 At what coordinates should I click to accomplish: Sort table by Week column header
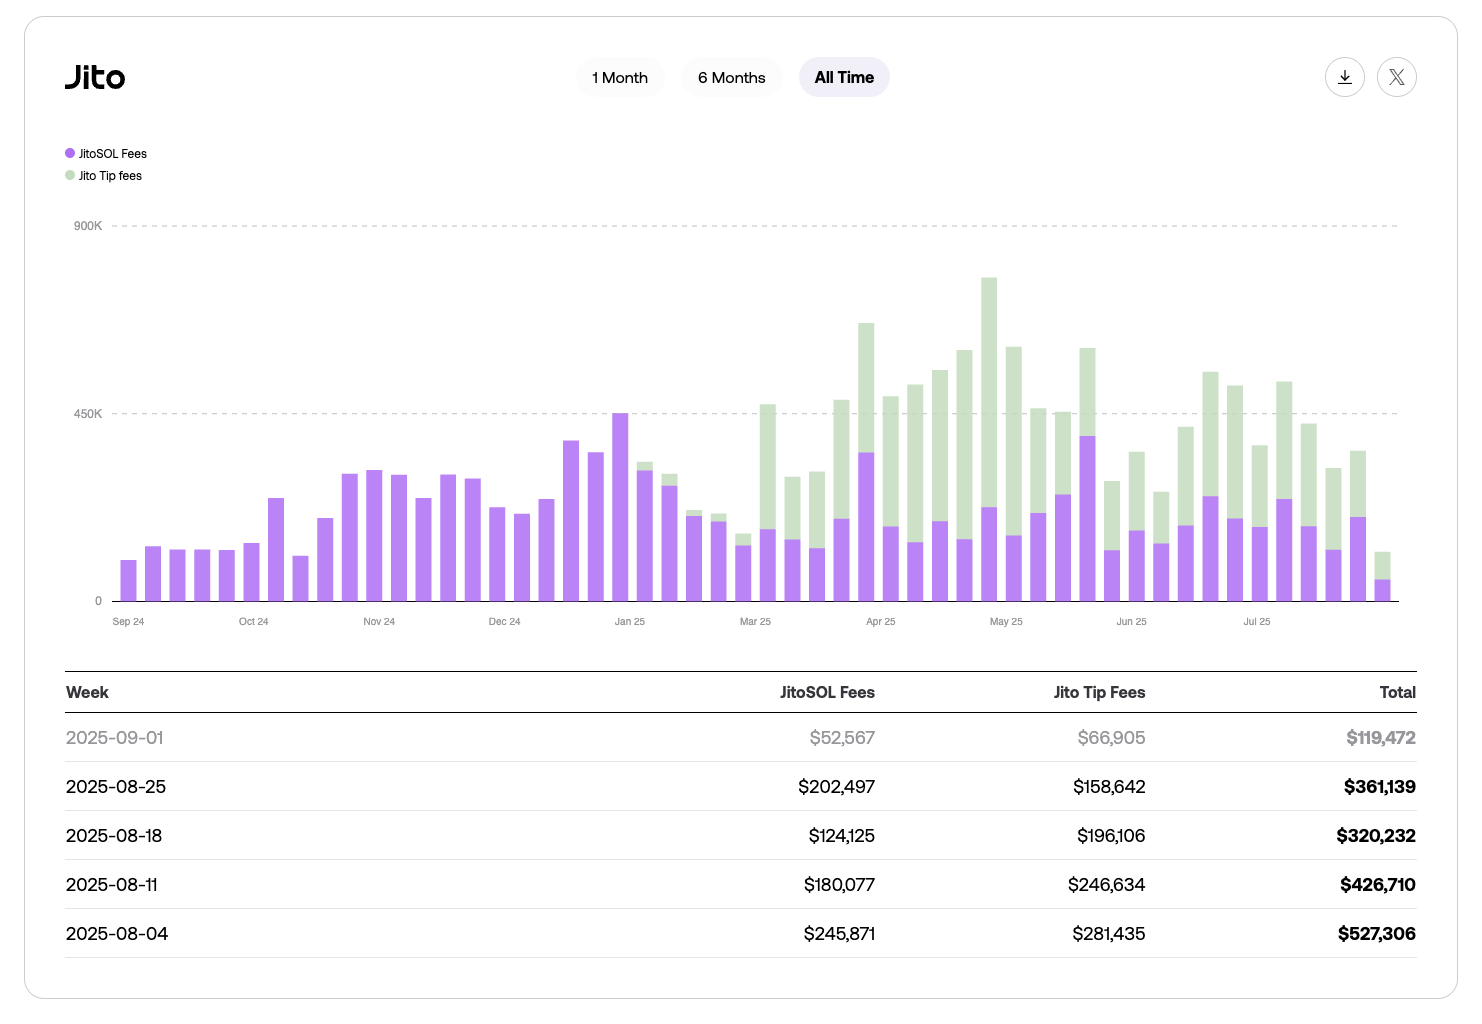tap(87, 692)
